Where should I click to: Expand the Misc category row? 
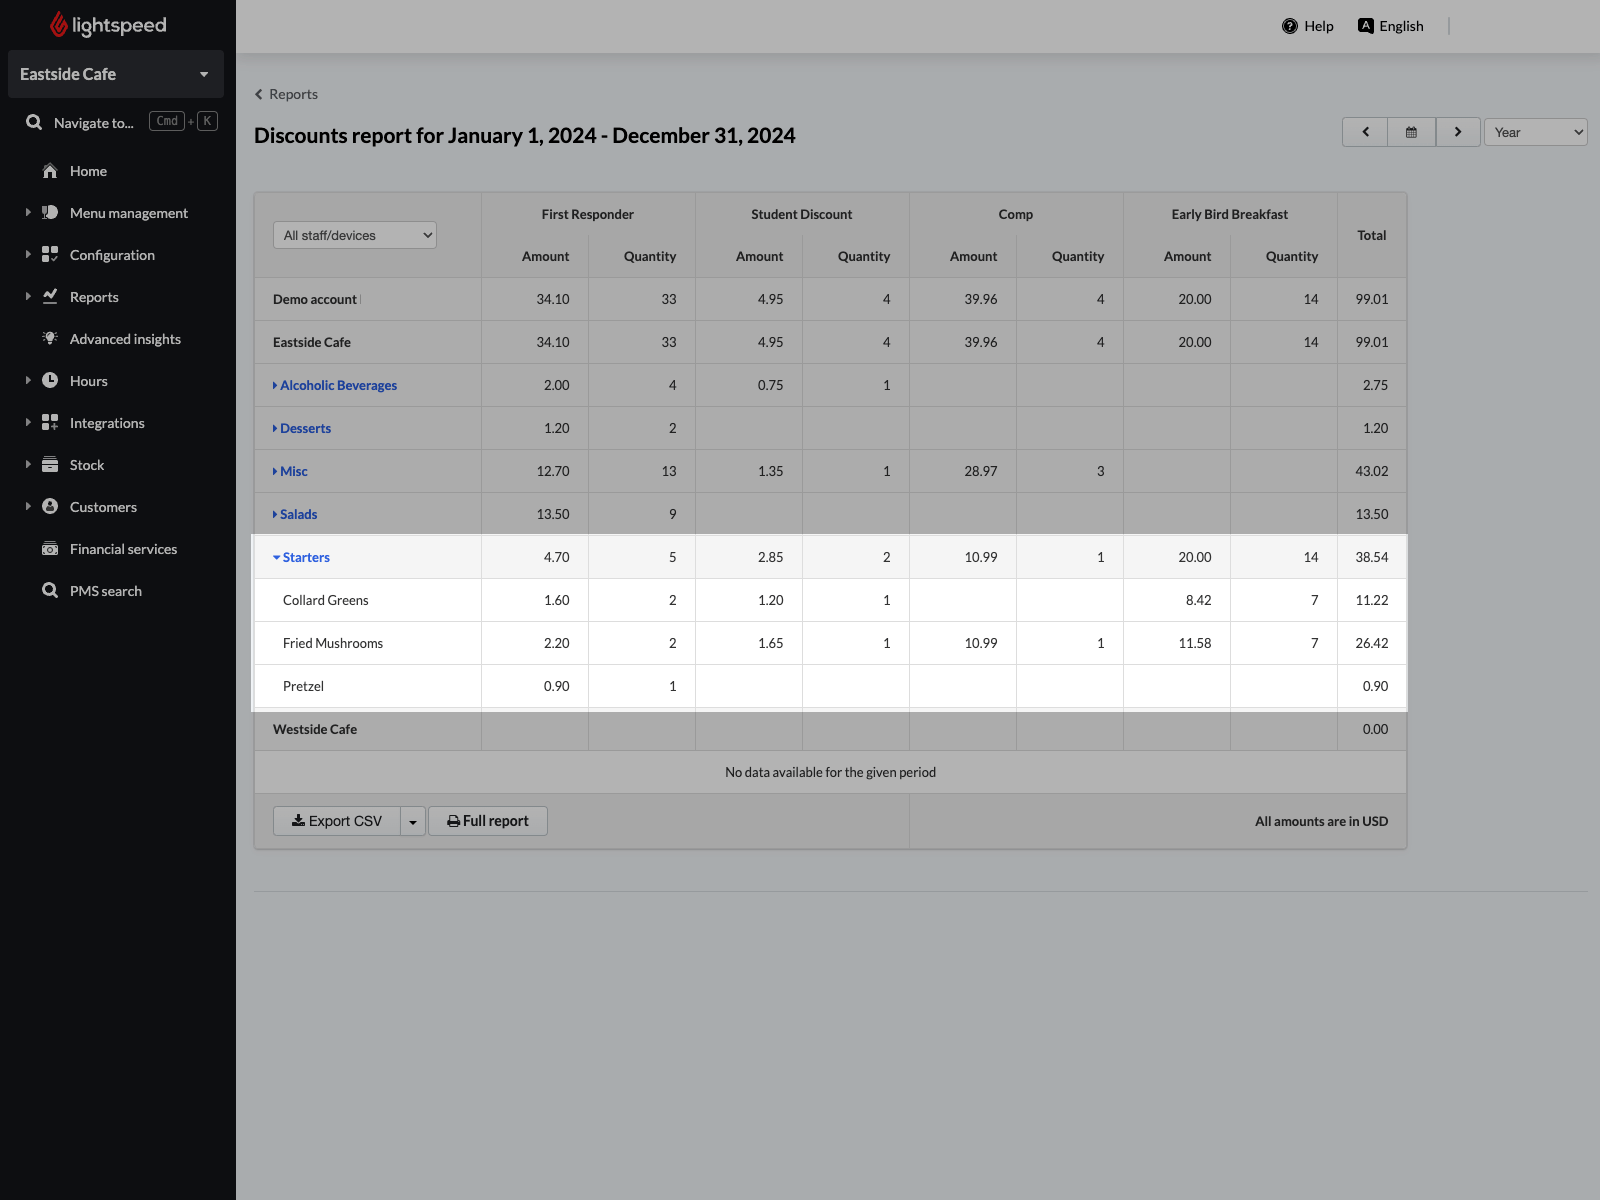tap(290, 471)
